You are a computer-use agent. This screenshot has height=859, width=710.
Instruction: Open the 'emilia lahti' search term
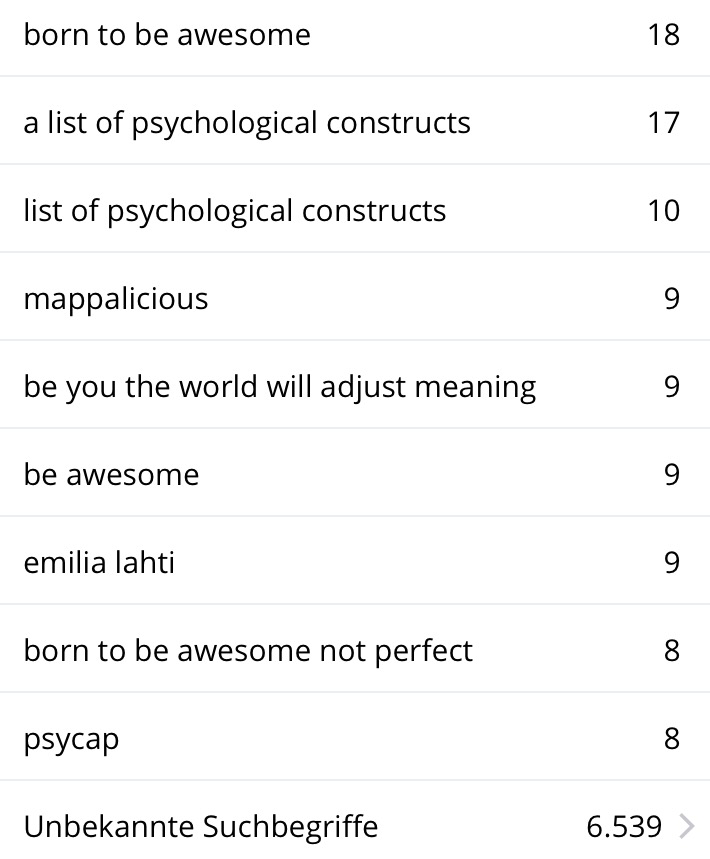(x=99, y=563)
